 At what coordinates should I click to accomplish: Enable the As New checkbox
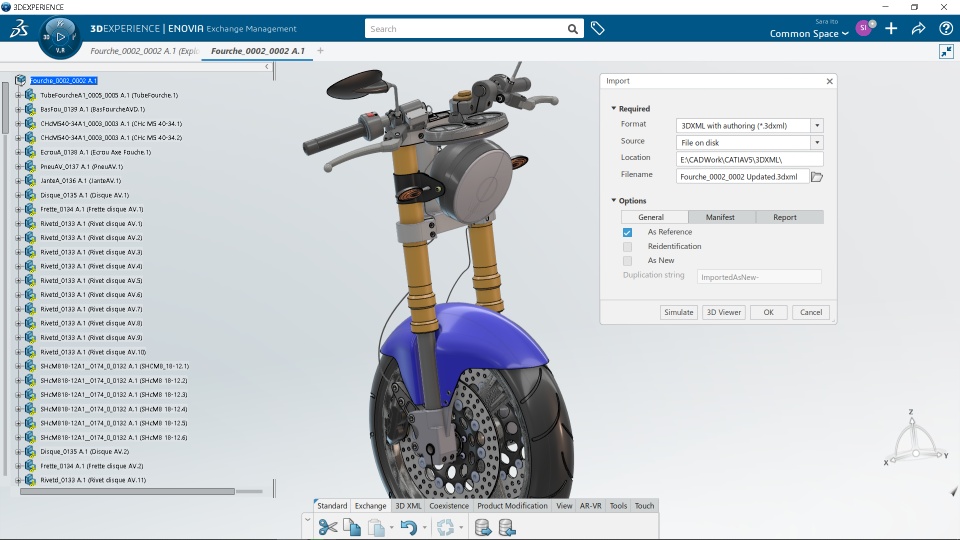[628, 261]
